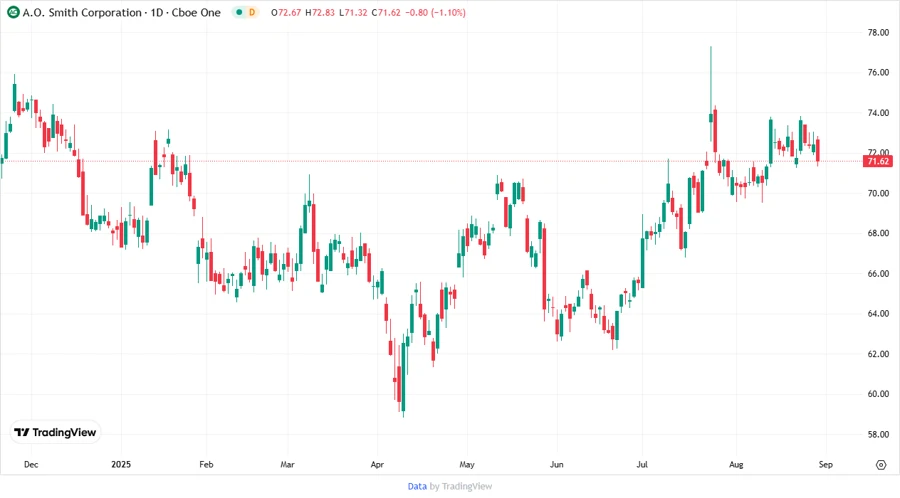This screenshot has width=900, height=498.
Task: Click the 60.00 price axis label
Action: [x=878, y=394]
